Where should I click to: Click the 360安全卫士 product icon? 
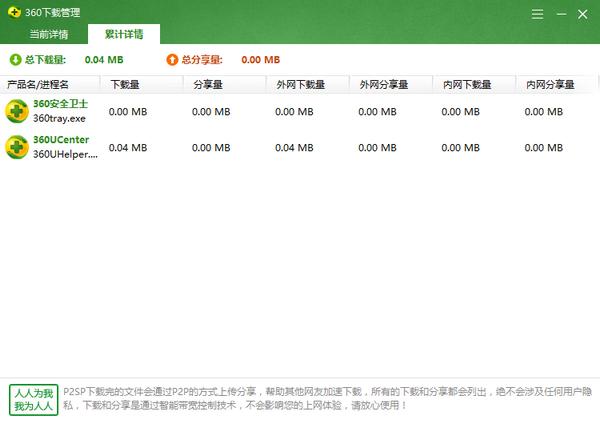click(17, 111)
